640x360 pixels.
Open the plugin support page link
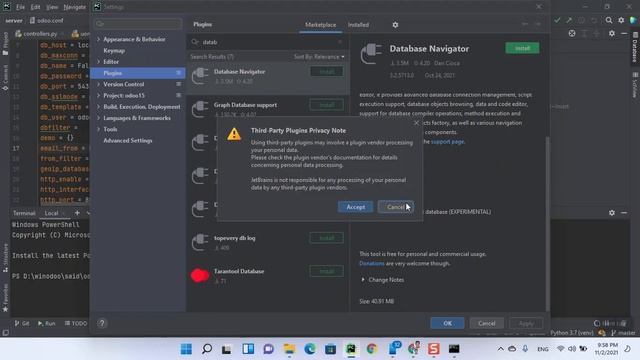pos(447,142)
